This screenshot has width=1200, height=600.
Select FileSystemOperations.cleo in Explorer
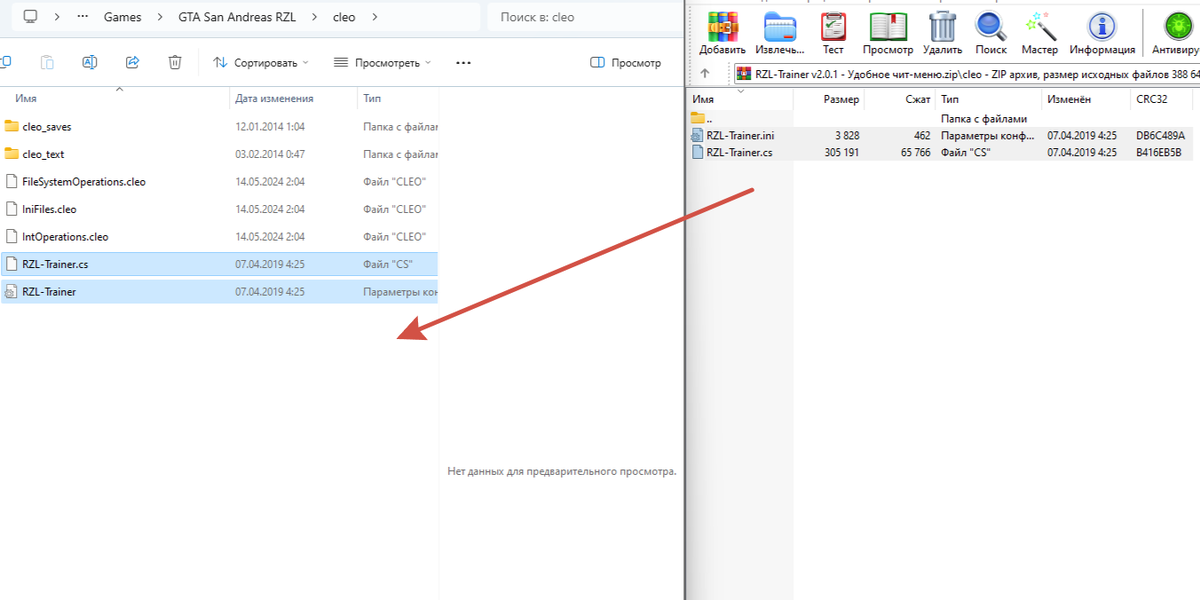[x=84, y=182]
